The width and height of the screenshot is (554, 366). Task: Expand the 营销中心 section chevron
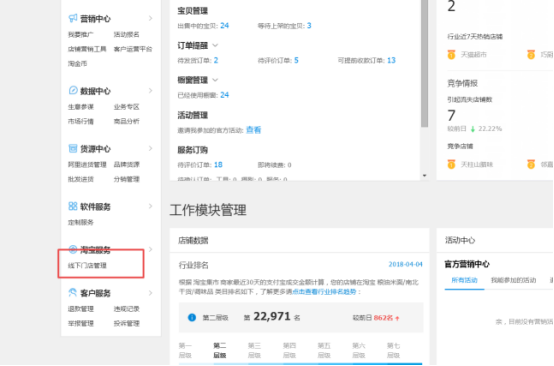(151, 18)
